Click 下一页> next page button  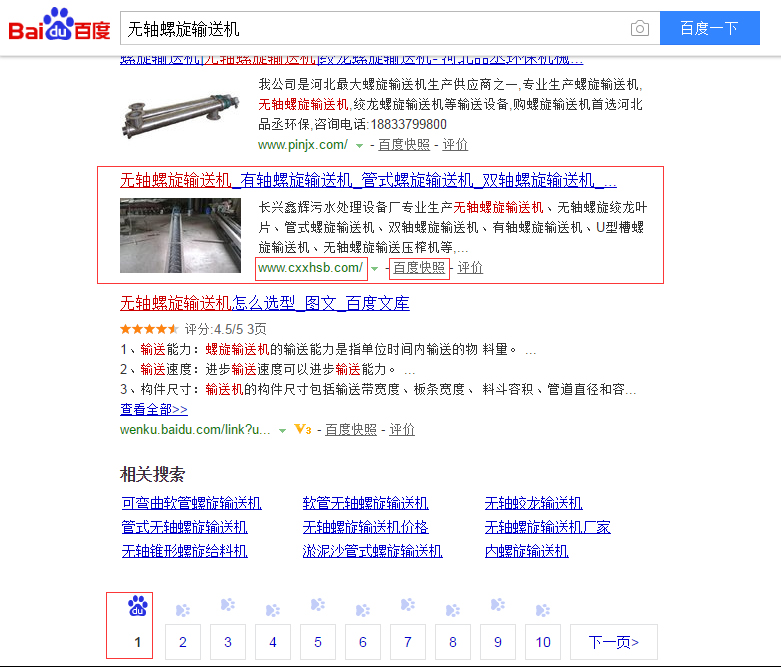[614, 642]
